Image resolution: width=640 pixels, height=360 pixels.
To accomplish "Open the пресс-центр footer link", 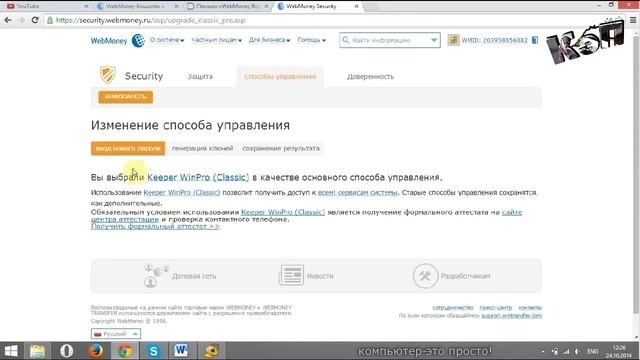I will [496, 307].
